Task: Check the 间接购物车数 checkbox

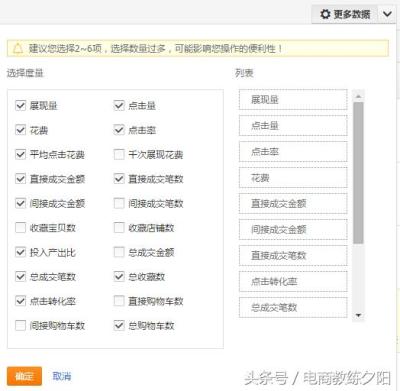Action: (x=21, y=325)
